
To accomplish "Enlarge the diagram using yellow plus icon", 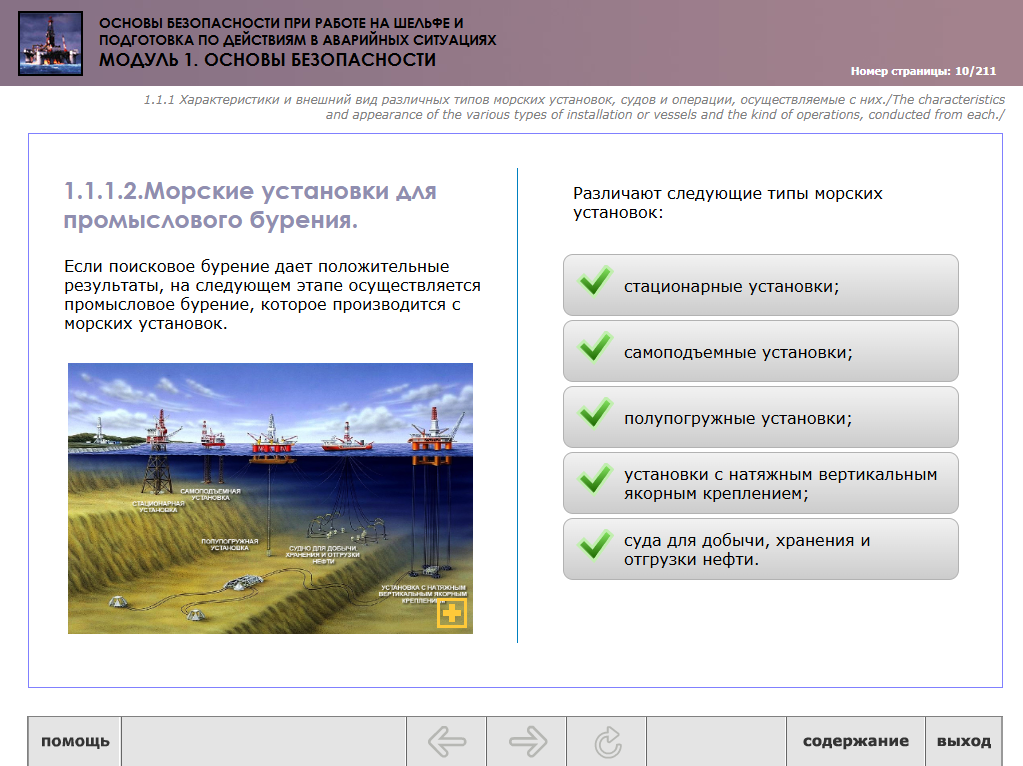I will pos(452,613).
